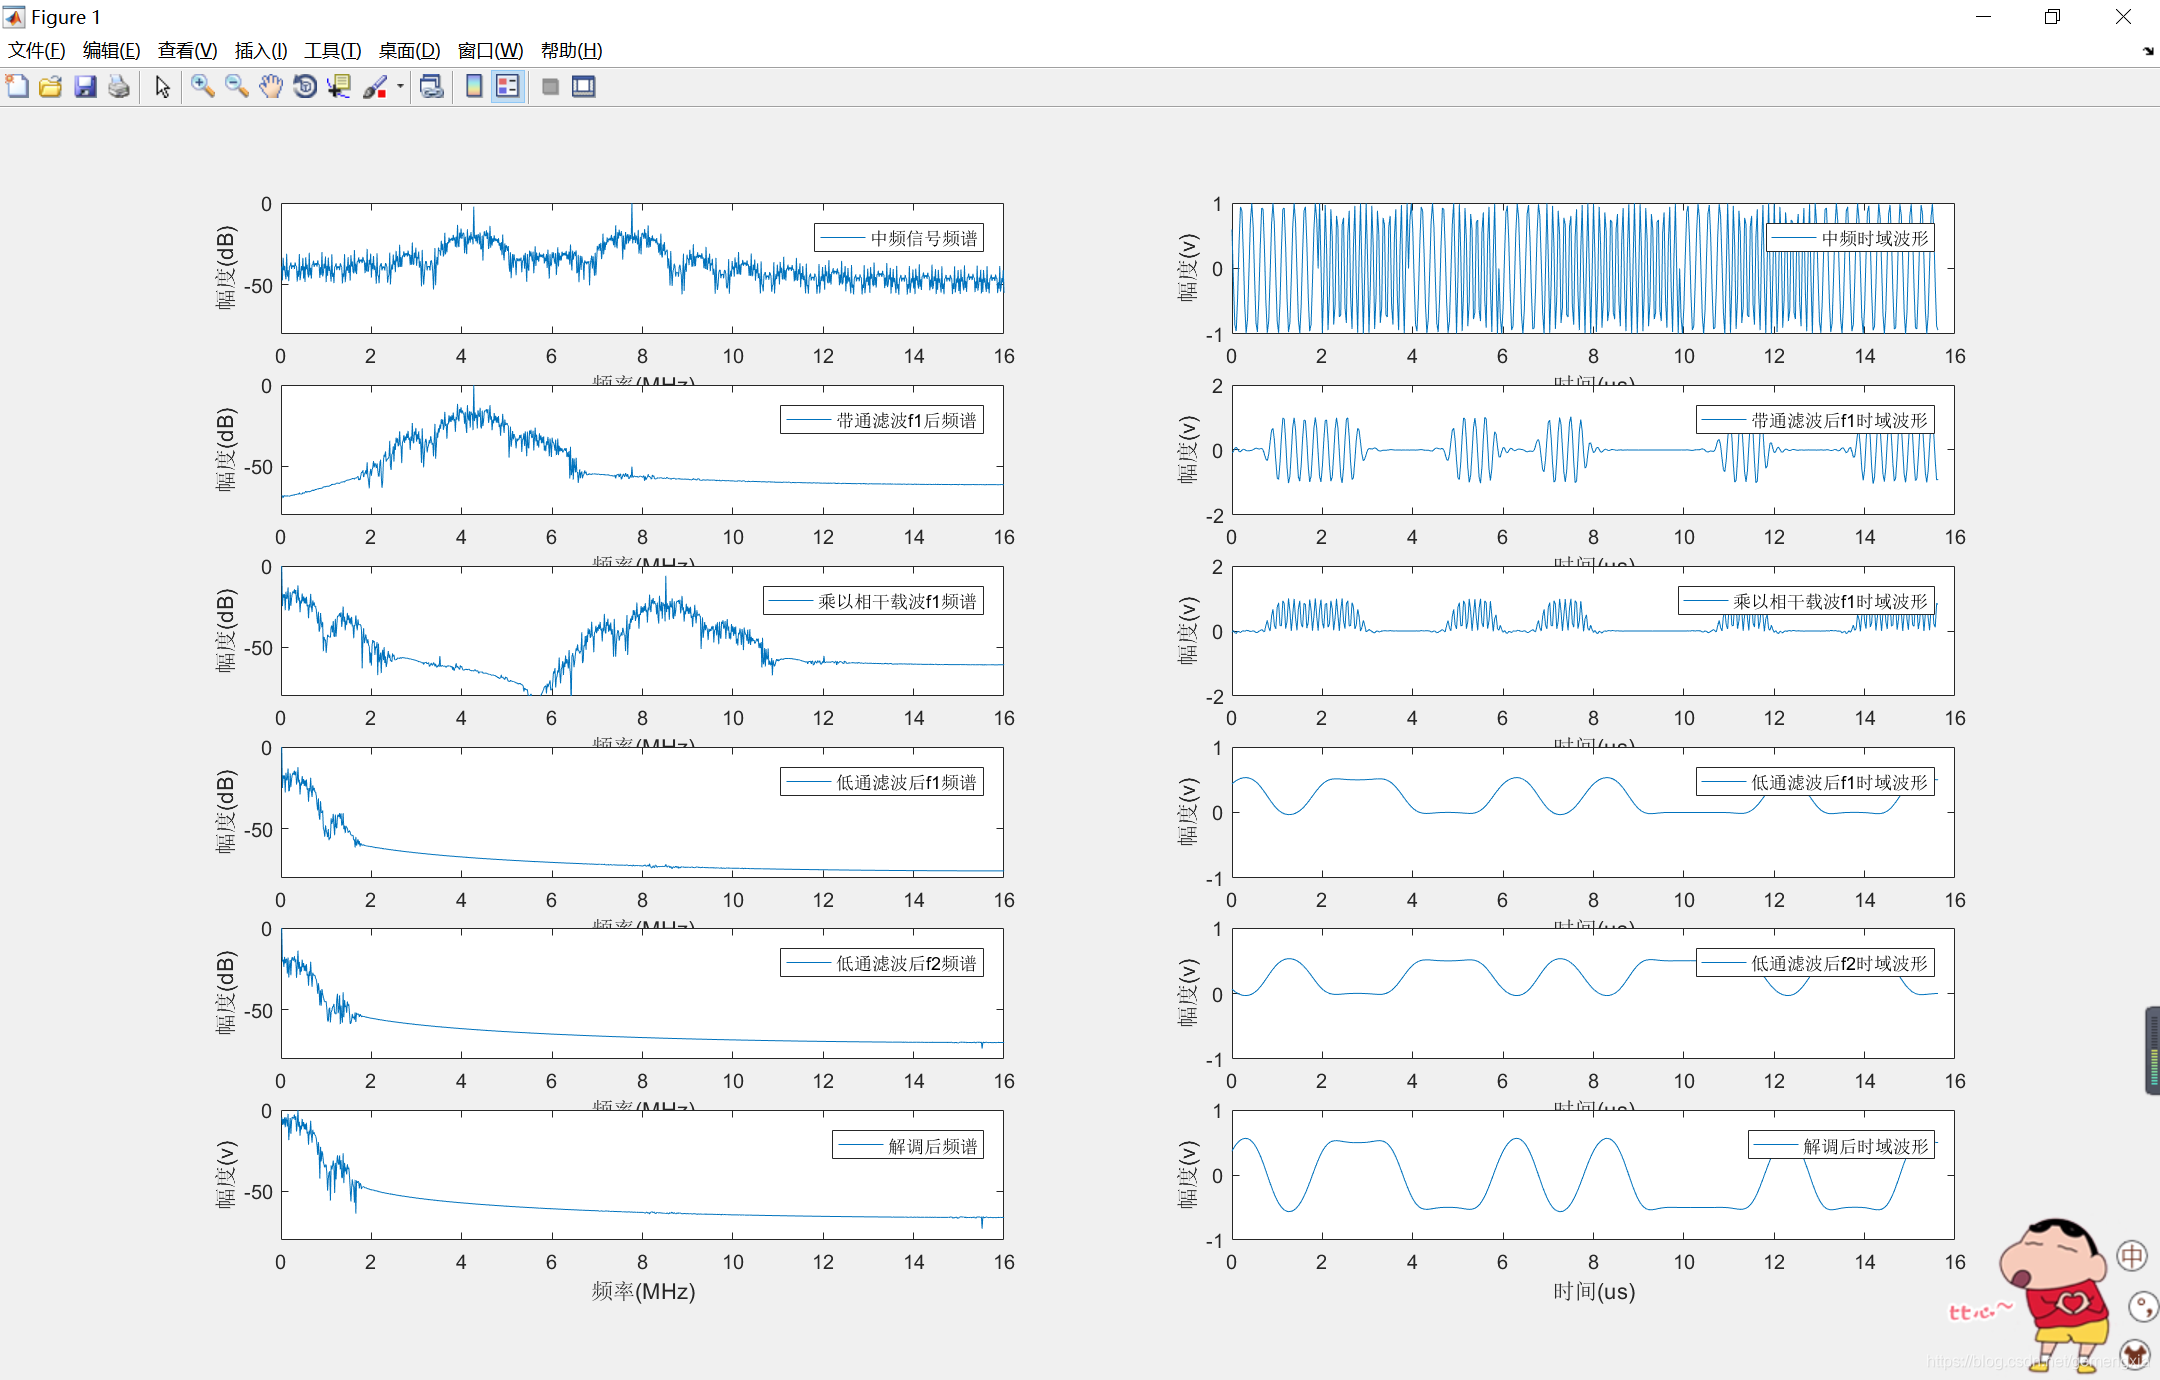Open the 插入(I) menu
This screenshot has height=1380, width=2160.
tap(261, 51)
